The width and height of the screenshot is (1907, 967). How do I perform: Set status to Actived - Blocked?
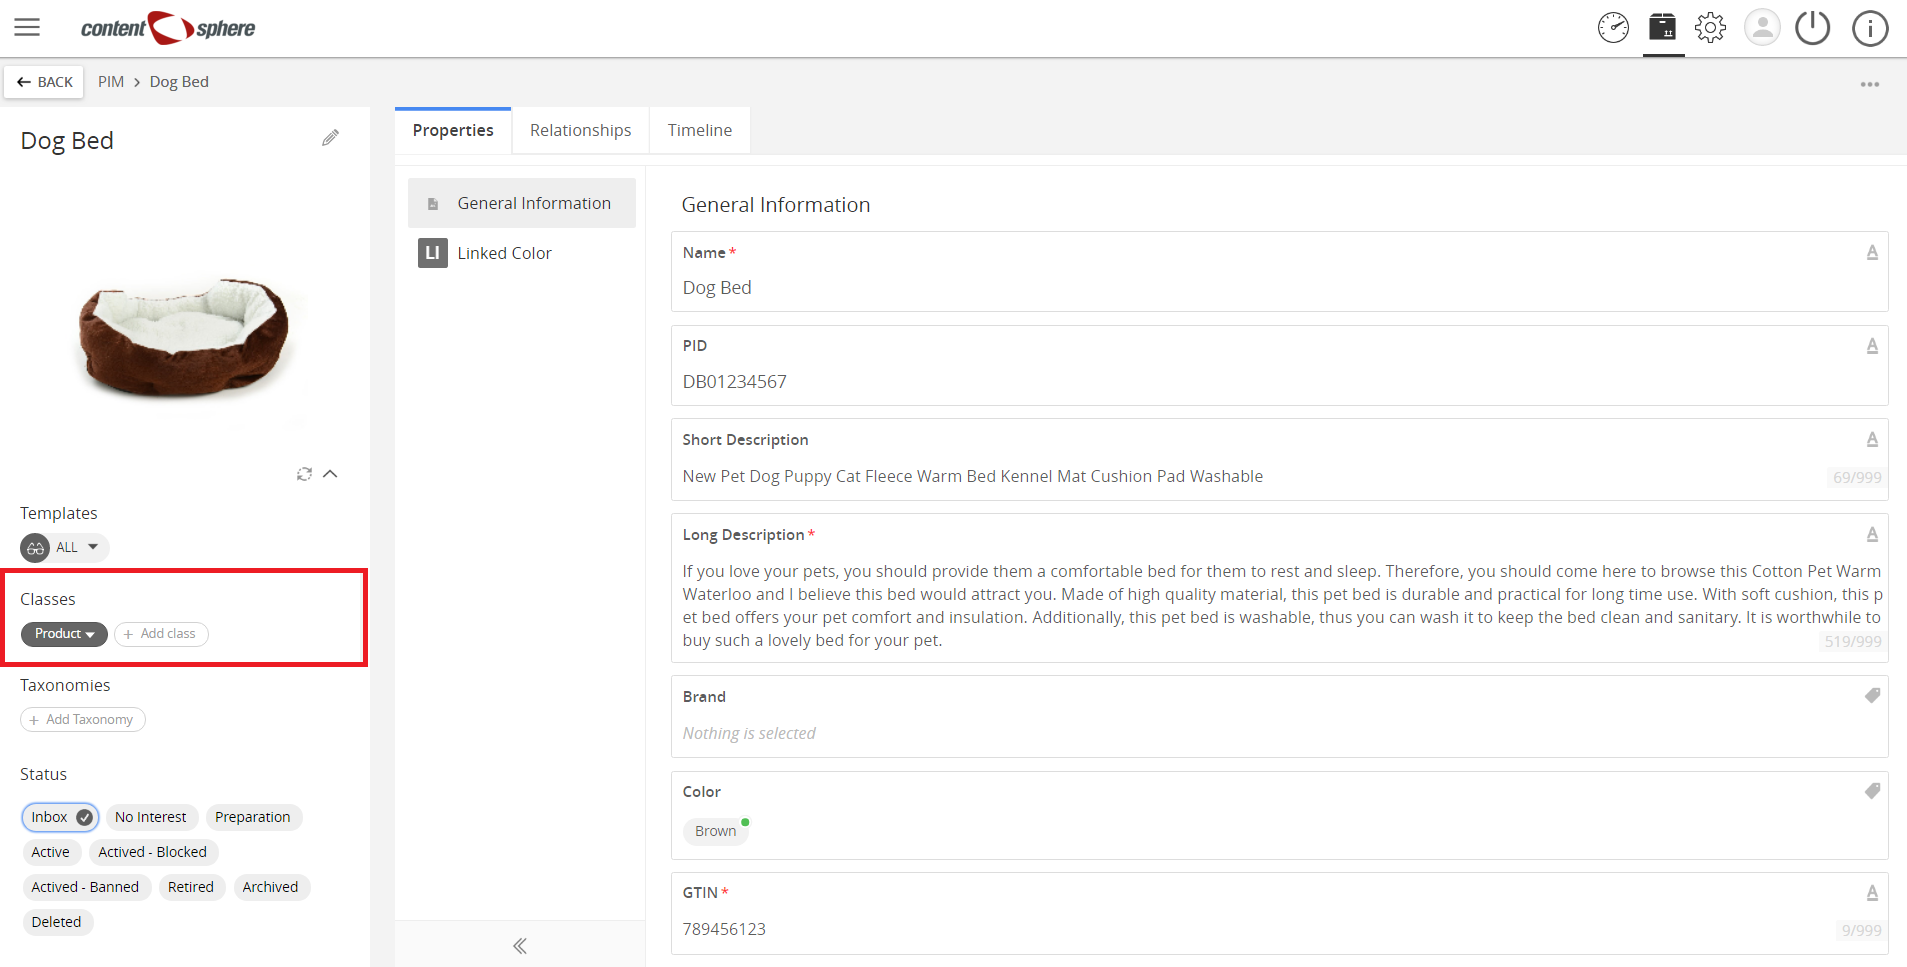153,852
